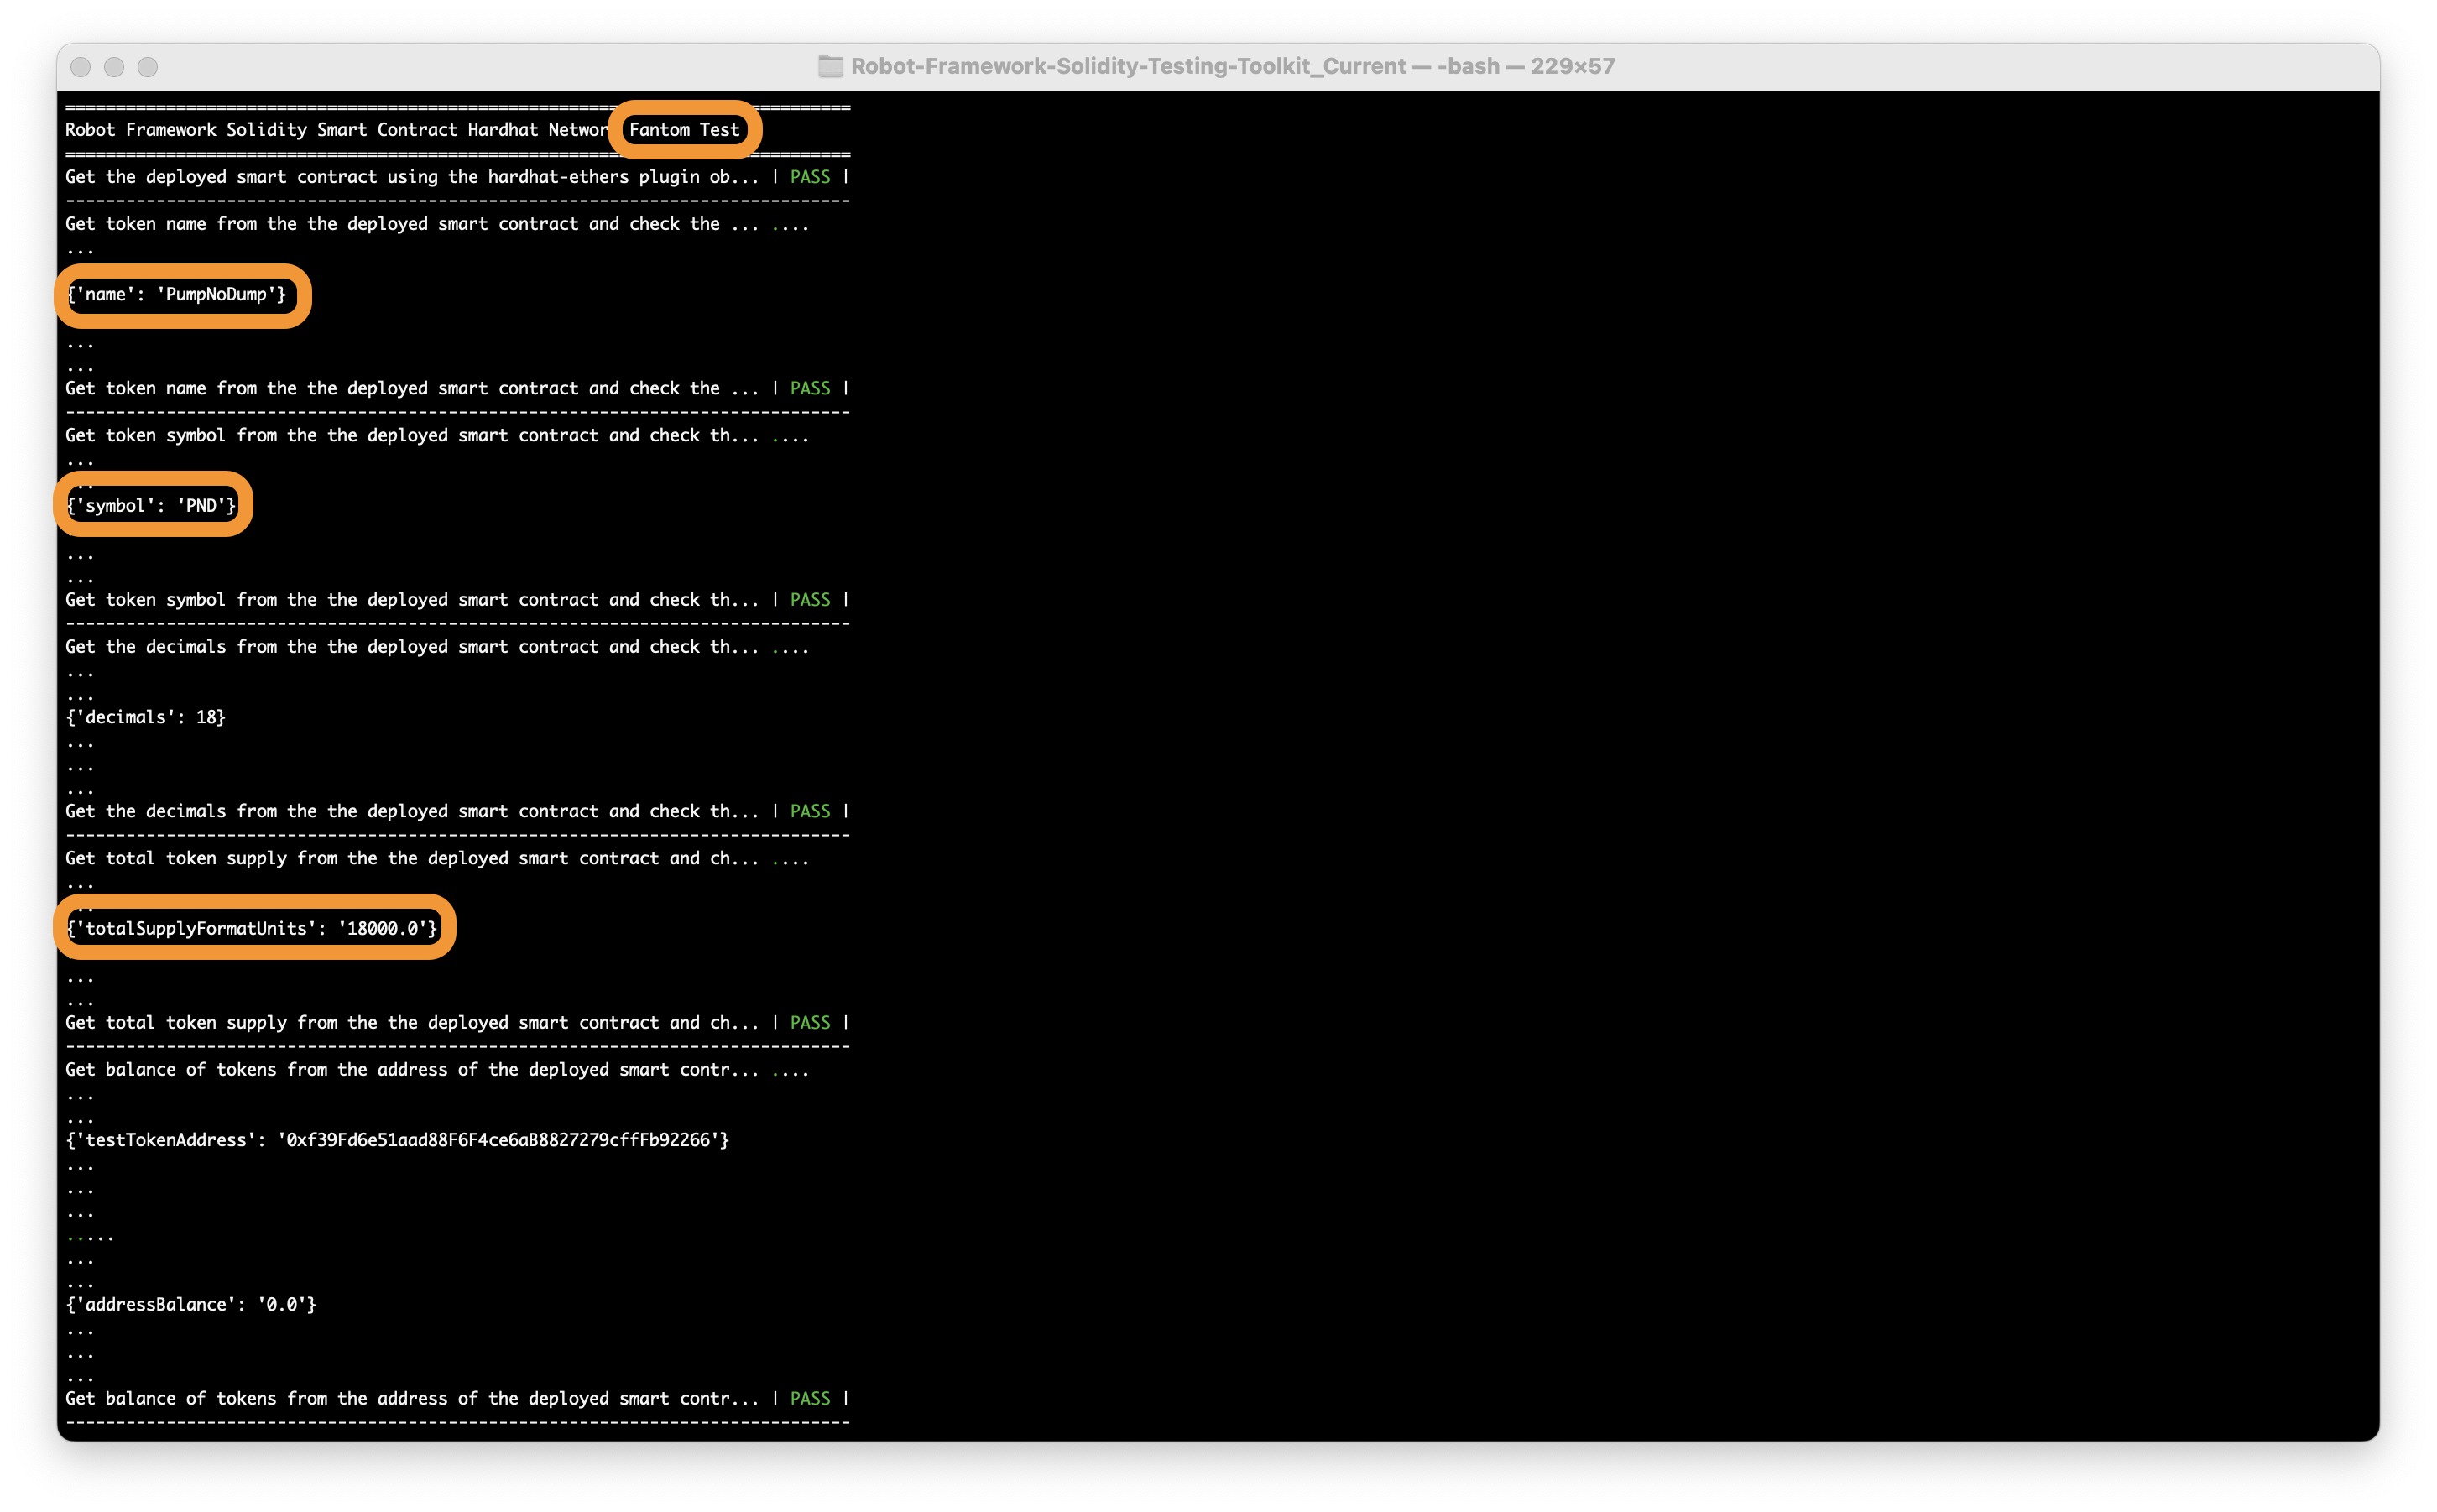The image size is (2437, 1512).
Task: Click PASS next to balance of tokens test
Action: tap(810, 1399)
